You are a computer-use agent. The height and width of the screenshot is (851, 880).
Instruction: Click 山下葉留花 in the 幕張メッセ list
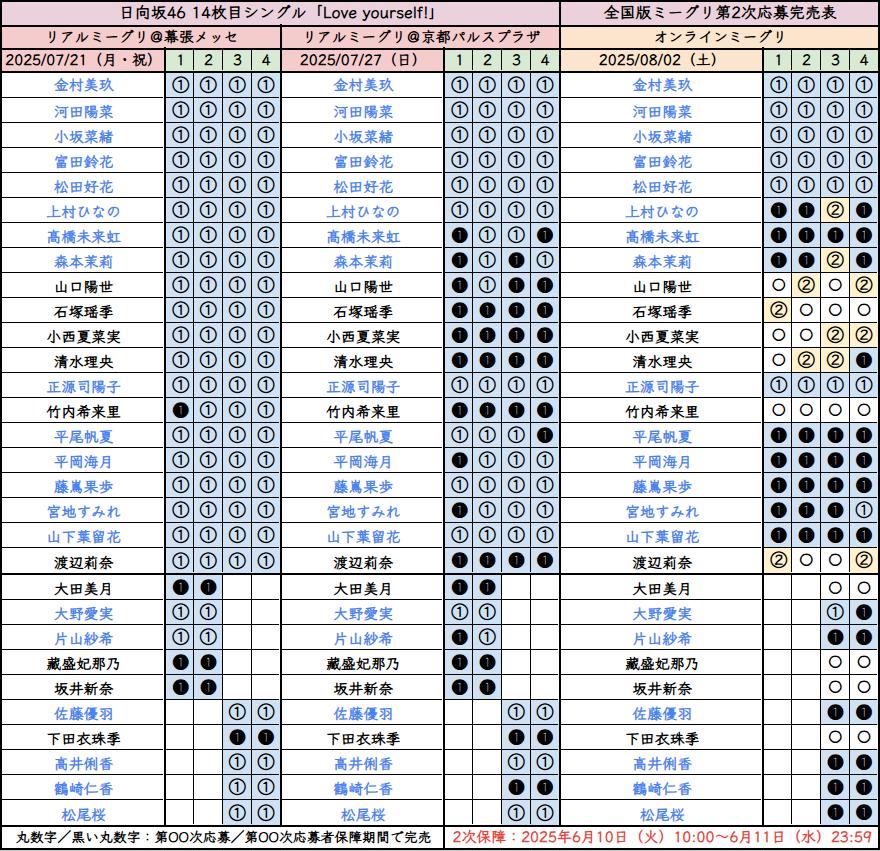pyautogui.click(x=84, y=536)
